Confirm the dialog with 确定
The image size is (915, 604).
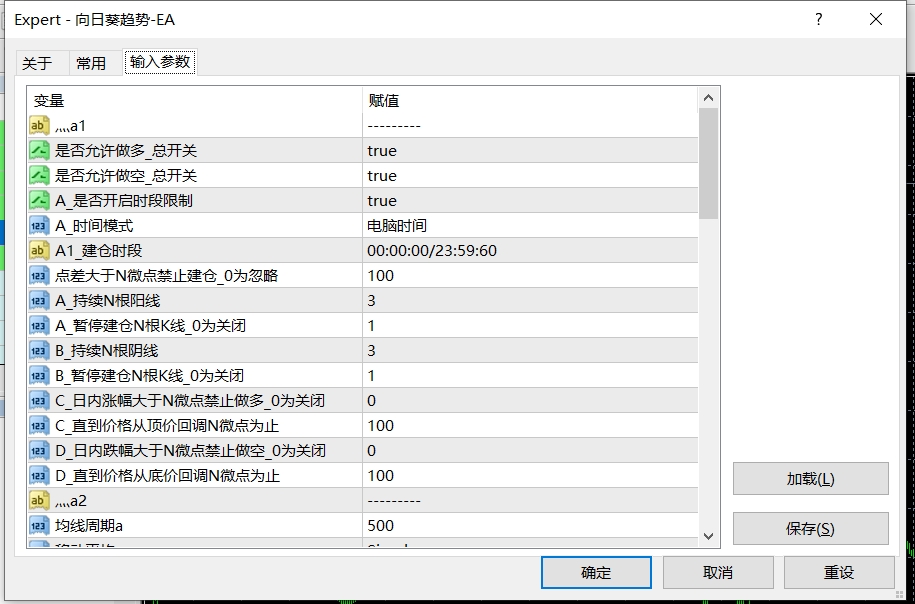(595, 572)
